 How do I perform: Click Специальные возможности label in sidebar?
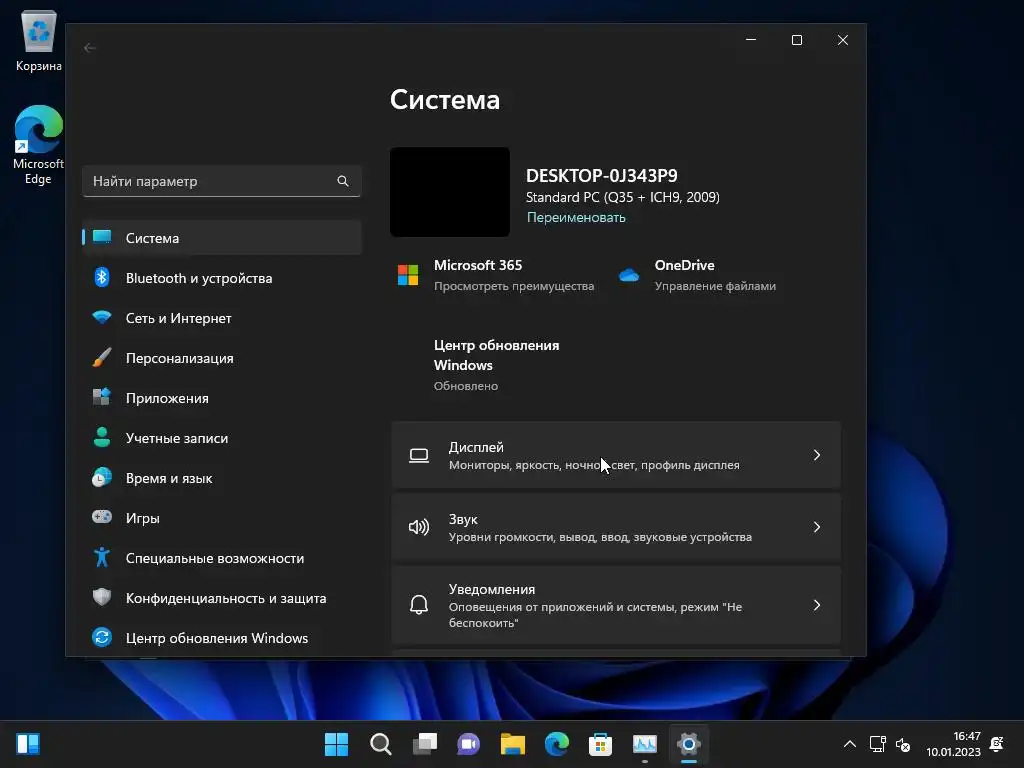(x=215, y=558)
